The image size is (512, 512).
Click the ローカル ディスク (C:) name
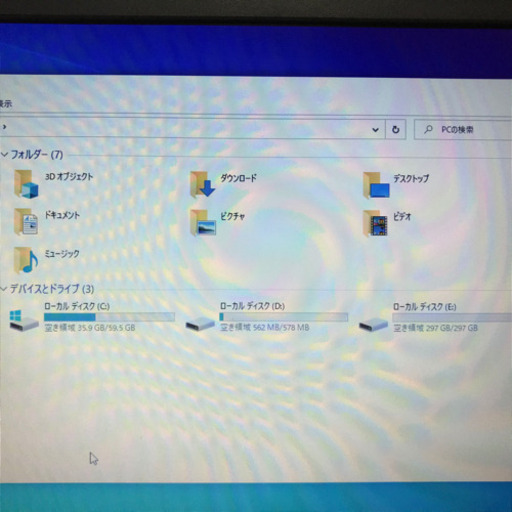77,306
